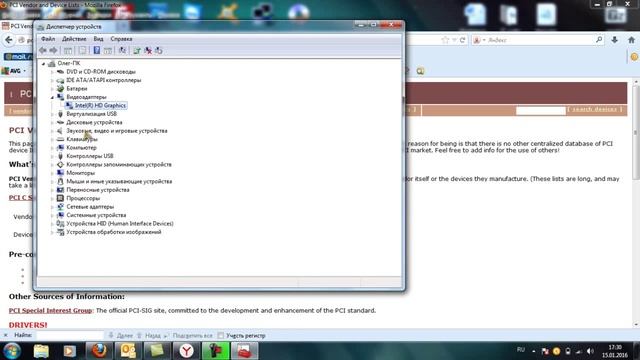Click the volume speaker tray icon
640x360 pixels.
point(590,351)
